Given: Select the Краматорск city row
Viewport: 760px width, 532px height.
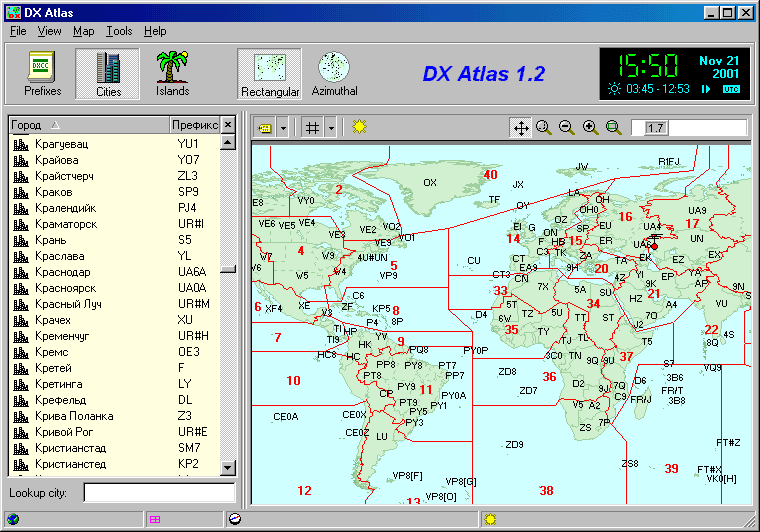Looking at the screenshot, I should click(114, 224).
